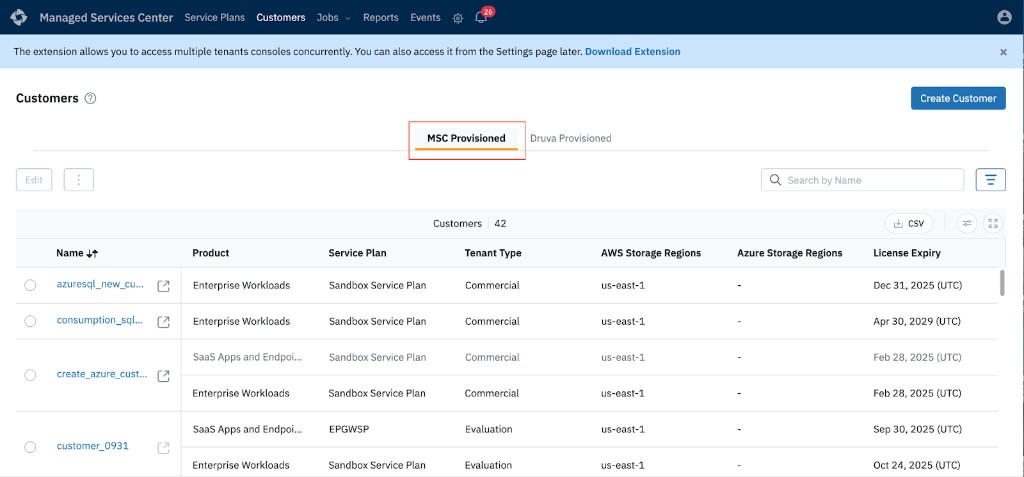Image resolution: width=1024 pixels, height=477 pixels.
Task: Open consumption_sql... console launch icon
Action: (163, 321)
